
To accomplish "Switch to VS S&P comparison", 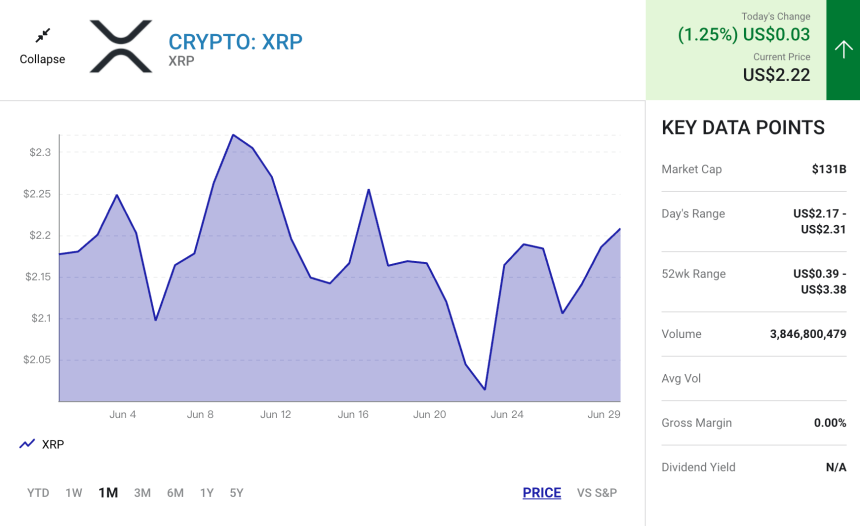I will pos(597,493).
